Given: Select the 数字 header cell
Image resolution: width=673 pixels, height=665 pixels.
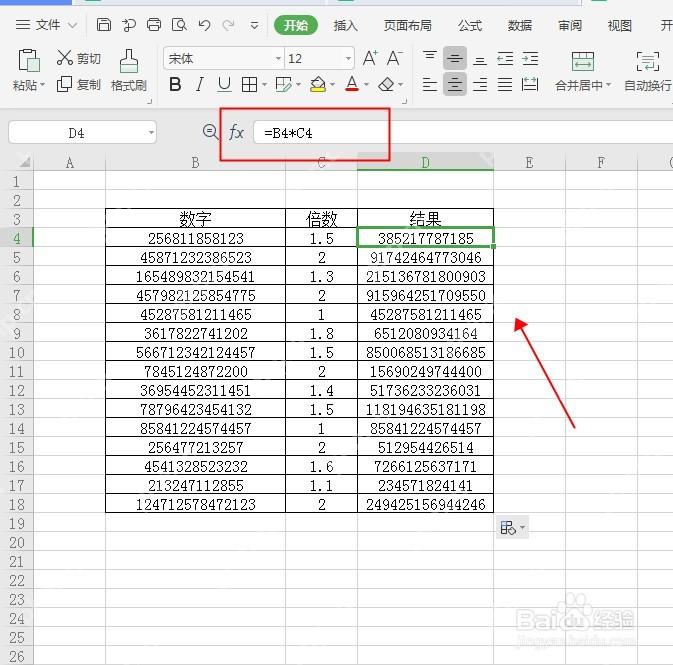Looking at the screenshot, I should (195, 219).
